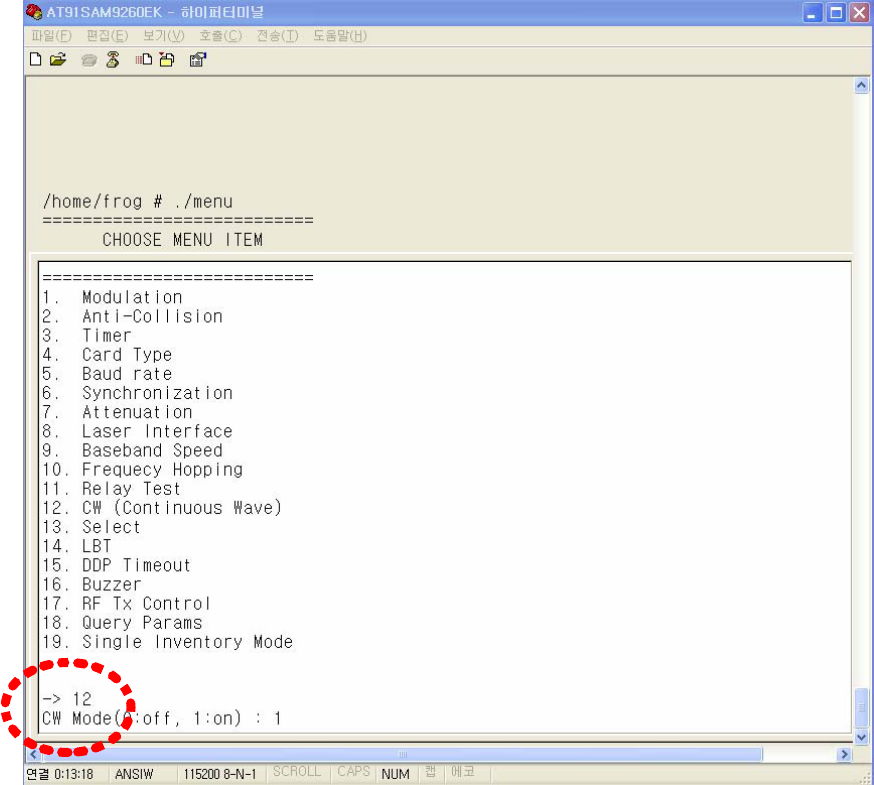The image size is (874, 785).
Task: Click the 'CAPS' status bar indicator
Action: pos(353,772)
